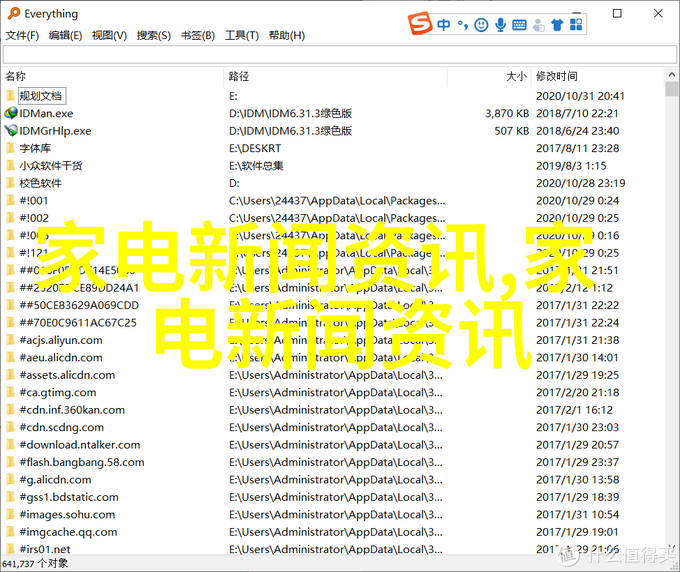The height and width of the screenshot is (572, 680).
Task: Open the 书签(B) menu
Action: click(x=198, y=36)
